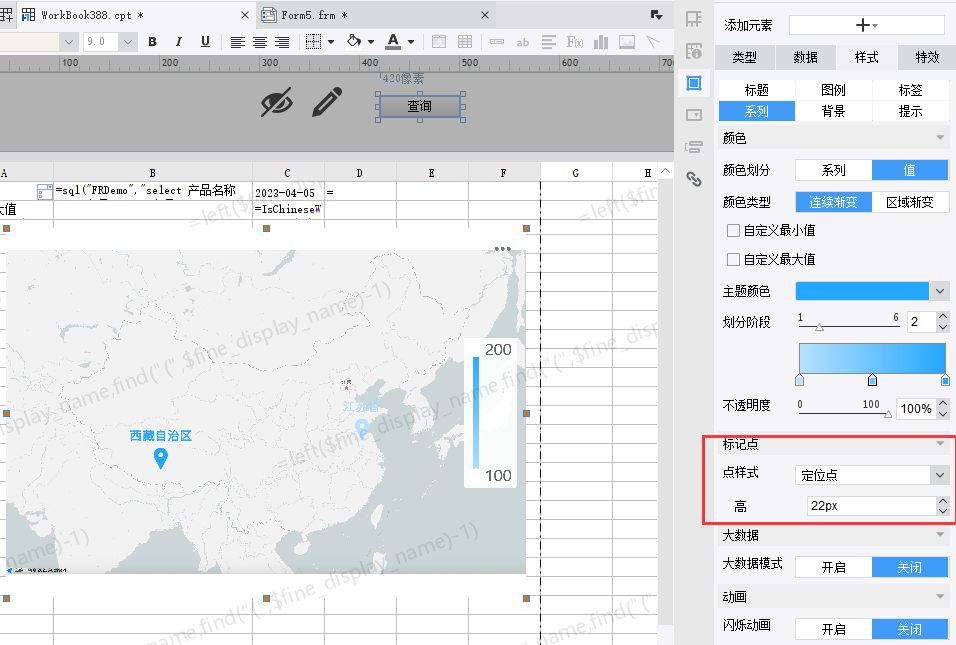Insert image using the picture icon
Viewport: 956px width, 645px height.
tap(627, 42)
